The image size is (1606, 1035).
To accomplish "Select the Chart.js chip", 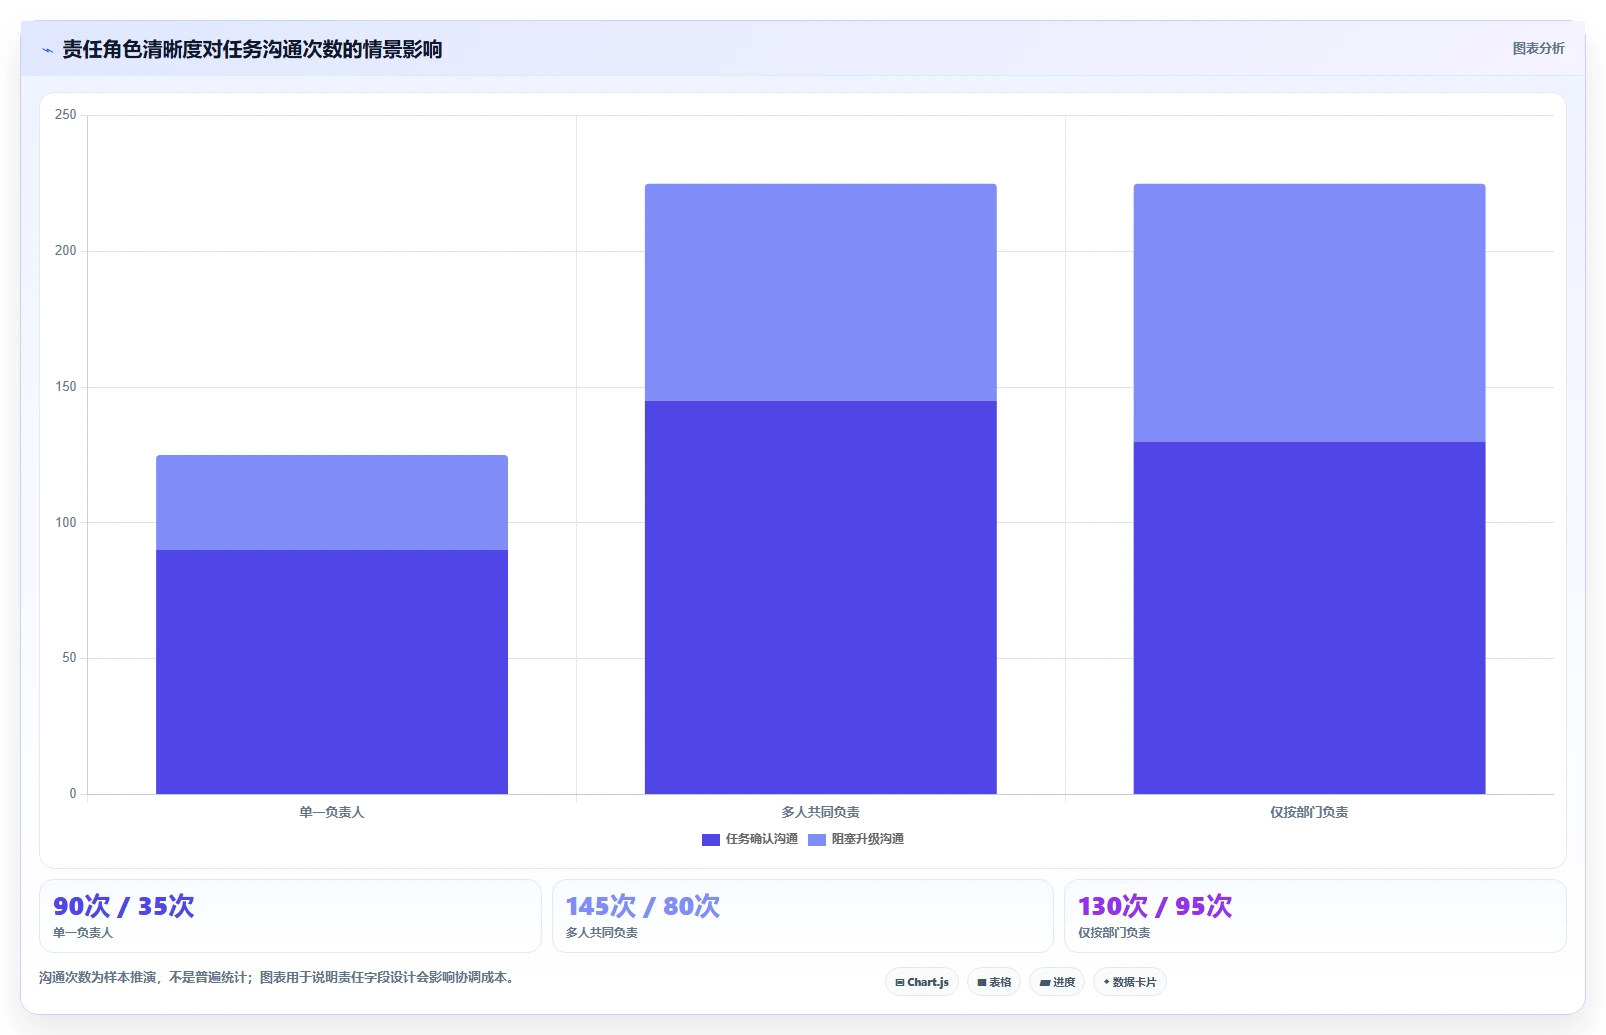I will pos(922,982).
